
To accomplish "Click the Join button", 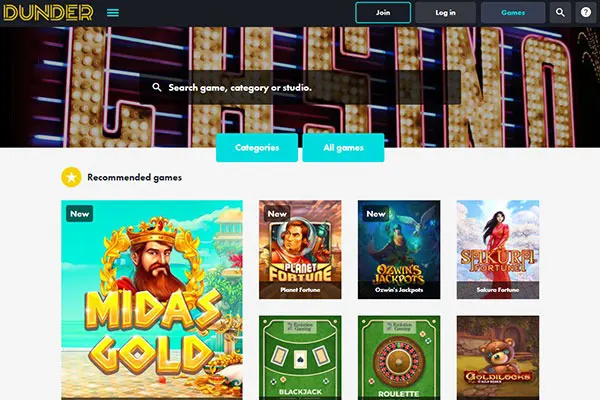I will tap(383, 13).
